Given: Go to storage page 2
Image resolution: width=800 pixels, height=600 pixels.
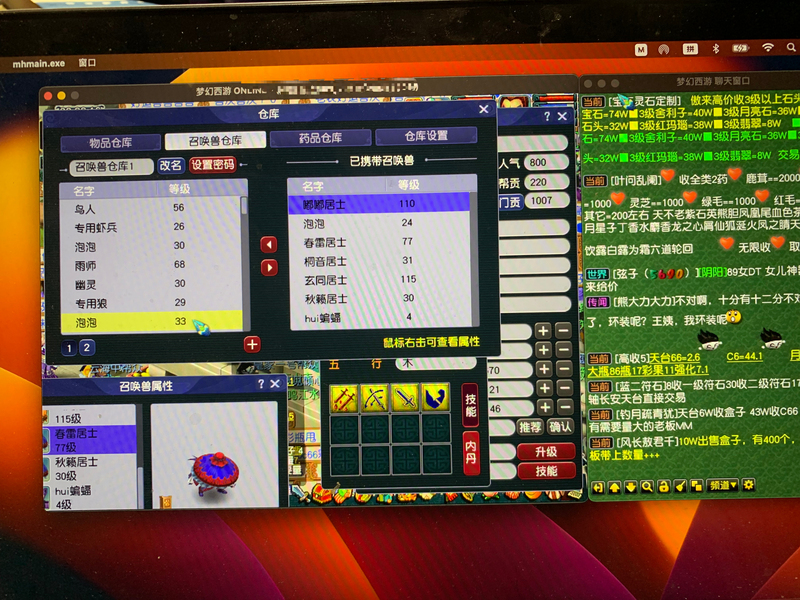Looking at the screenshot, I should (x=87, y=347).
